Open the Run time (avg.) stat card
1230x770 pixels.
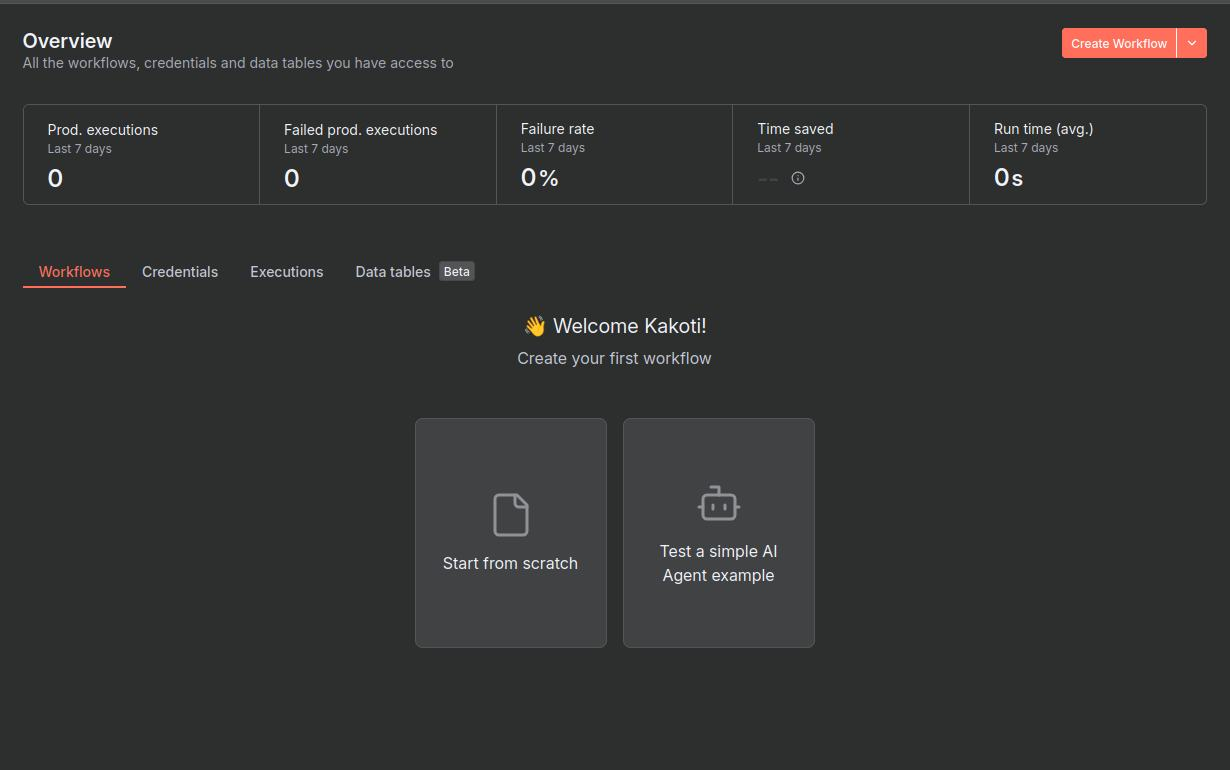[x=1087, y=154]
